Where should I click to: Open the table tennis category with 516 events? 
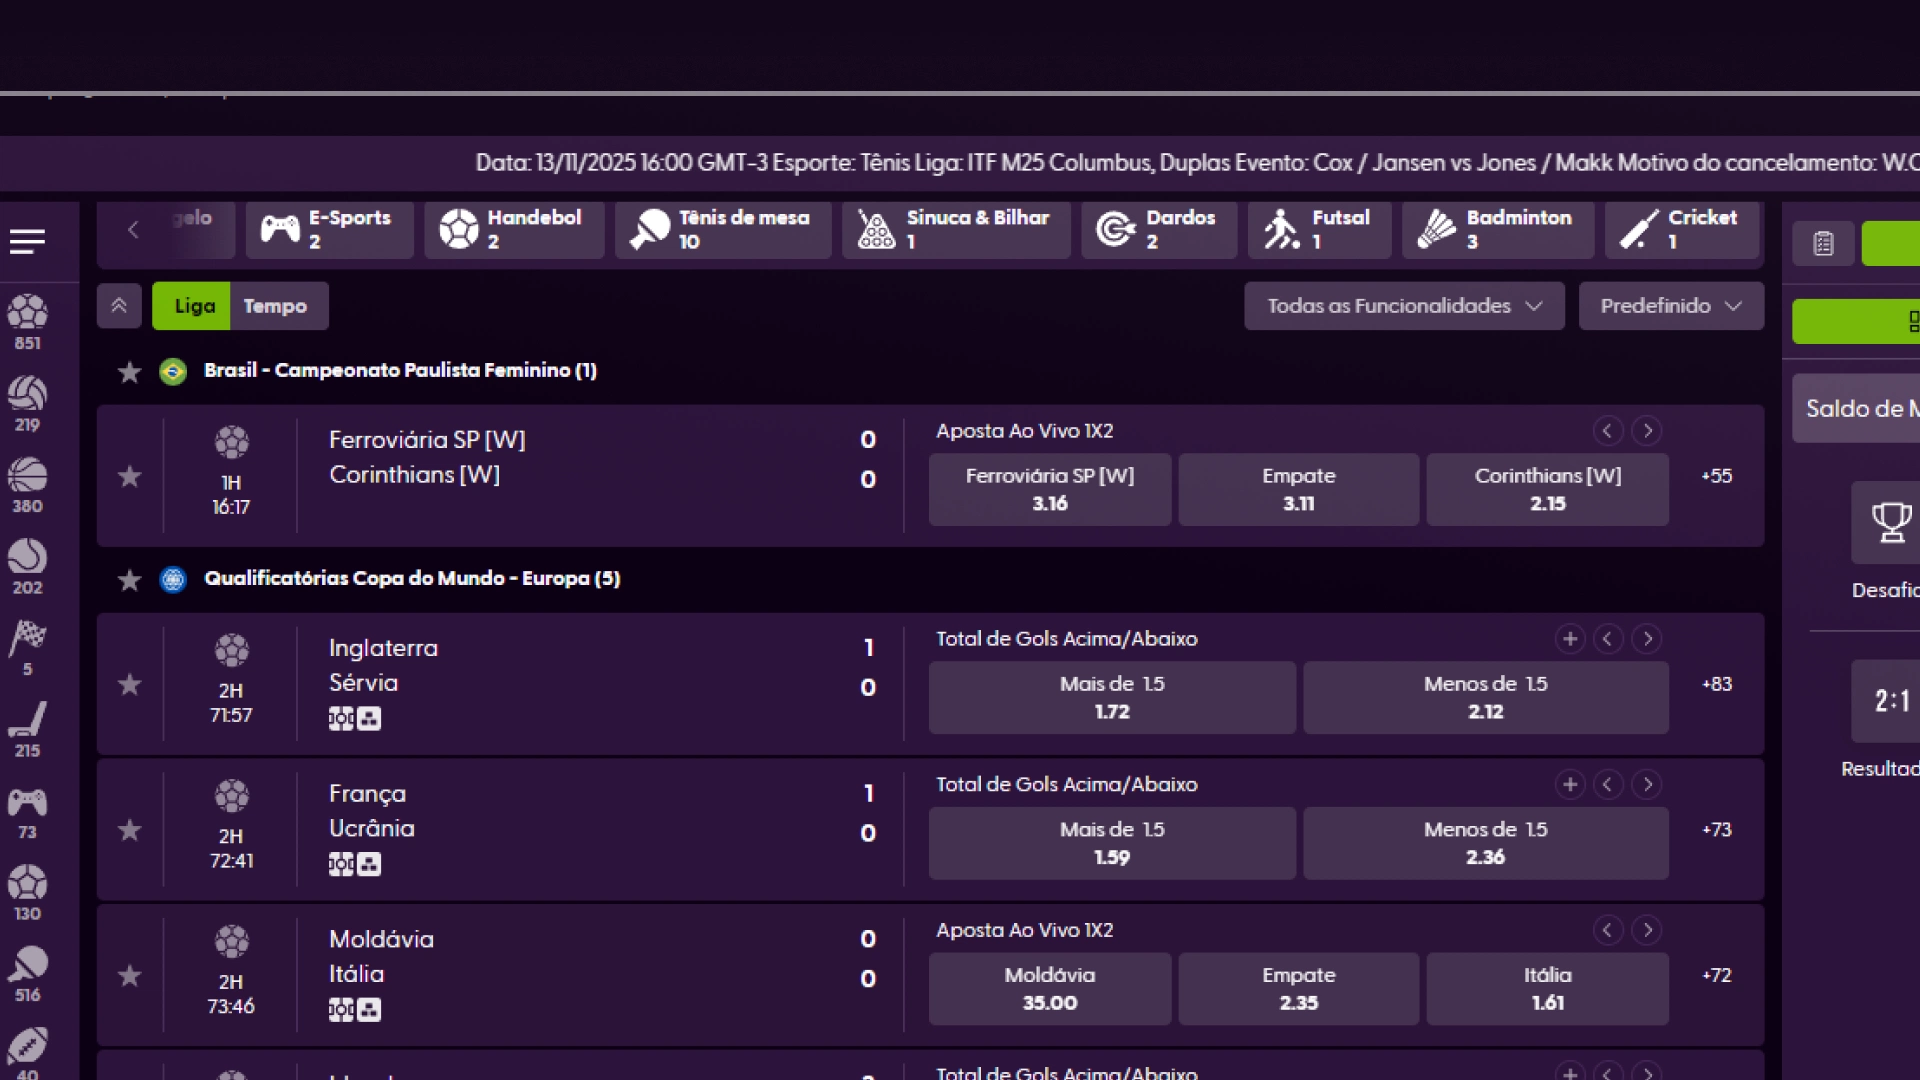[28, 962]
